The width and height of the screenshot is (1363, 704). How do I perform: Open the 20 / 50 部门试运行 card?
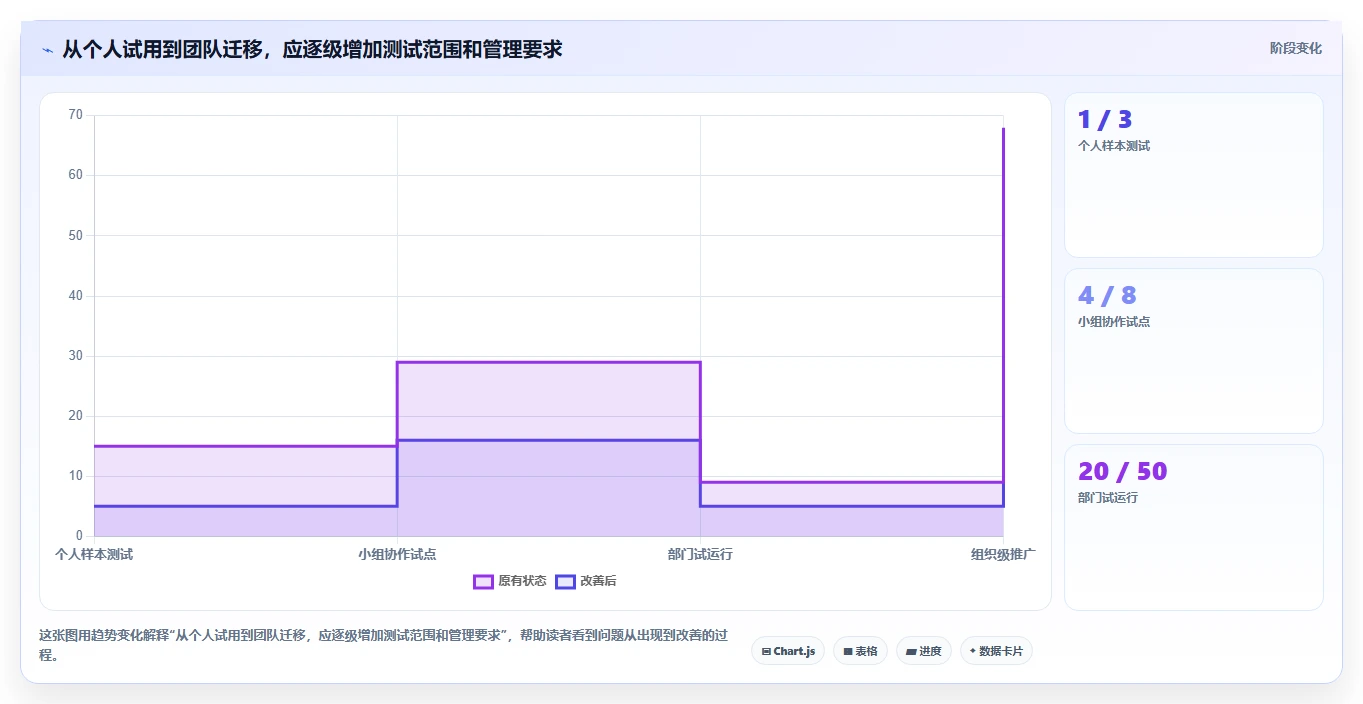tap(1194, 527)
